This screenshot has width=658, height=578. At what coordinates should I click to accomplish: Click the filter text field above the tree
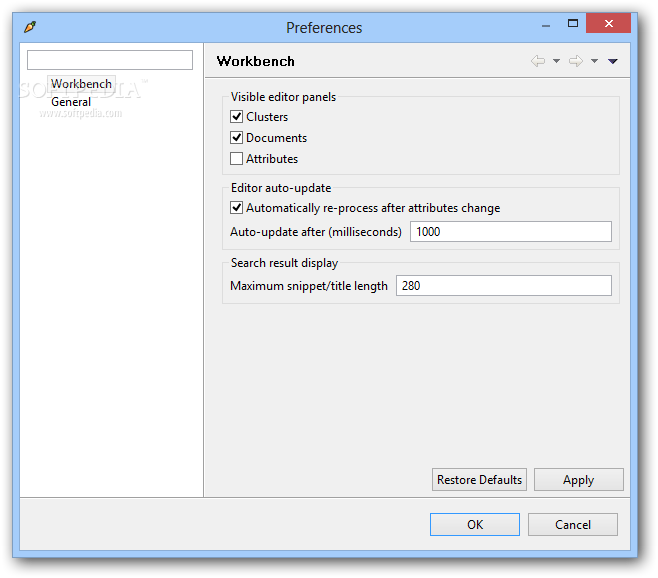pyautogui.click(x=110, y=60)
